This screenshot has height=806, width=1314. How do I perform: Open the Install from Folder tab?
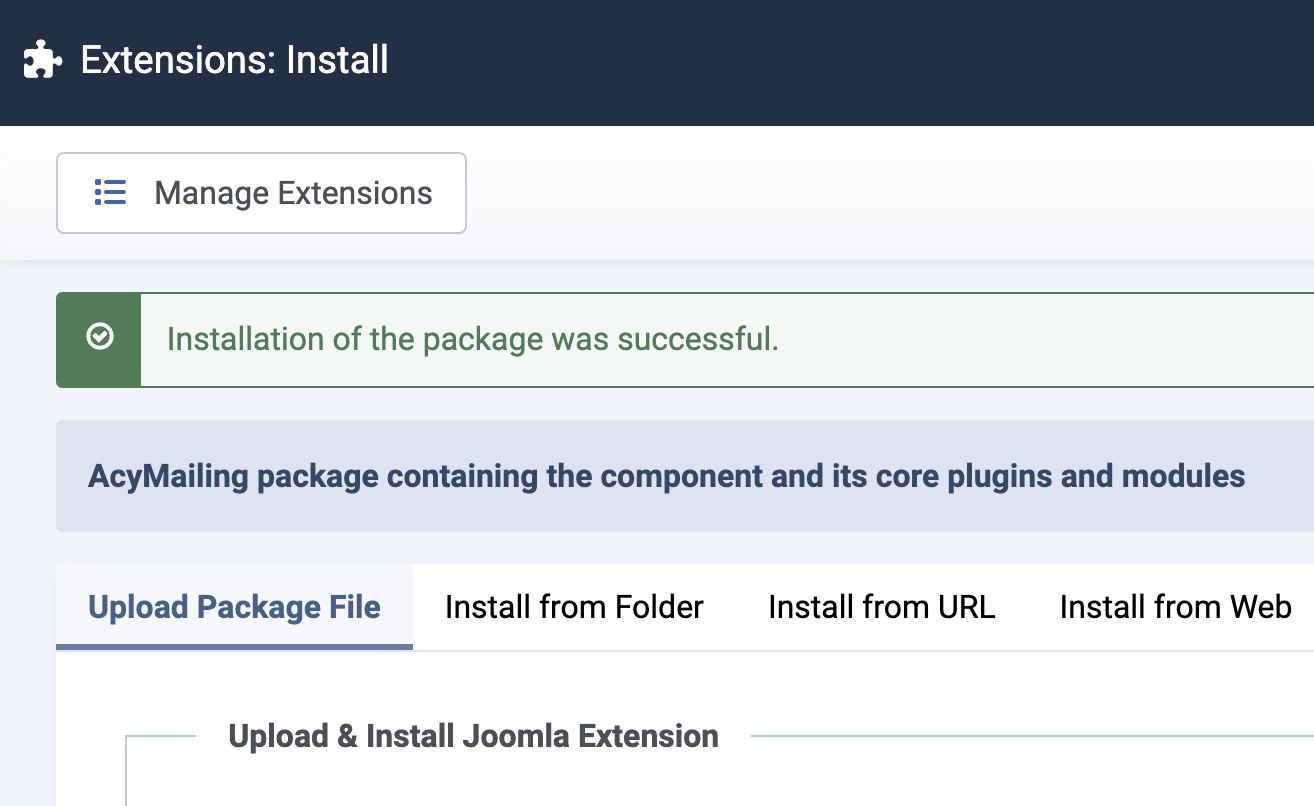point(574,607)
